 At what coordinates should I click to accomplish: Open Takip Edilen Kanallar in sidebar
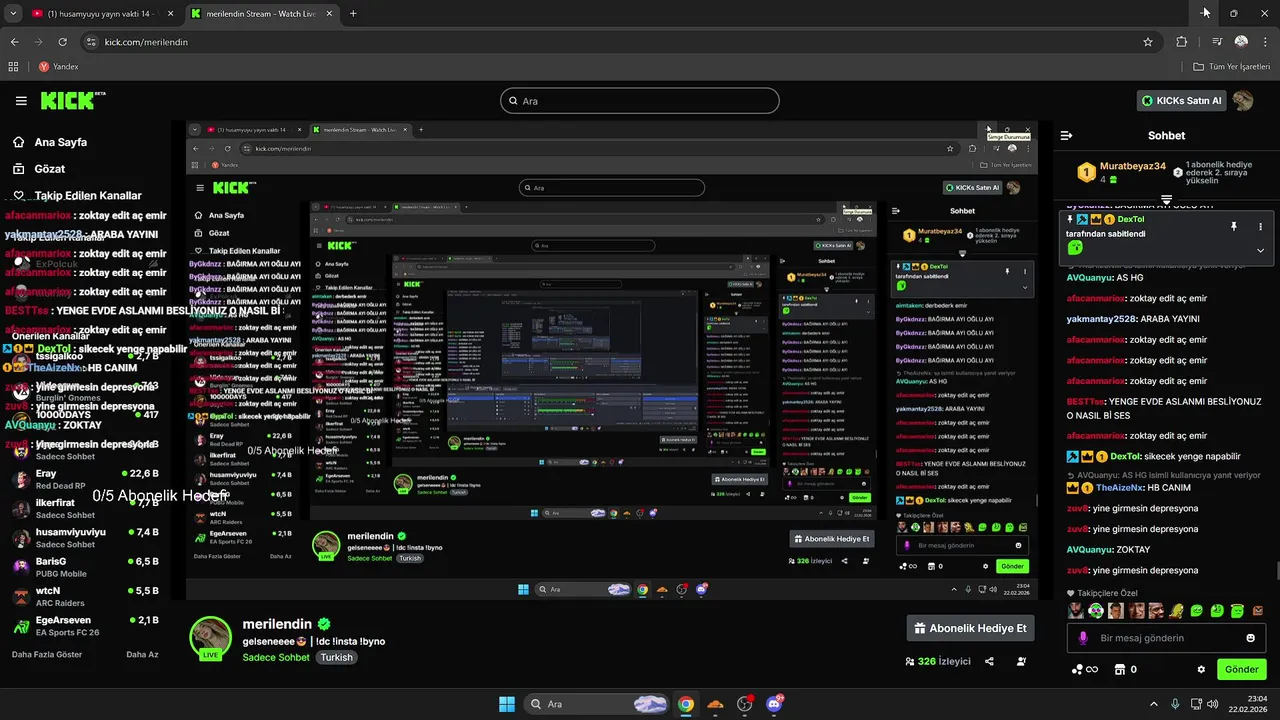pos(77,196)
